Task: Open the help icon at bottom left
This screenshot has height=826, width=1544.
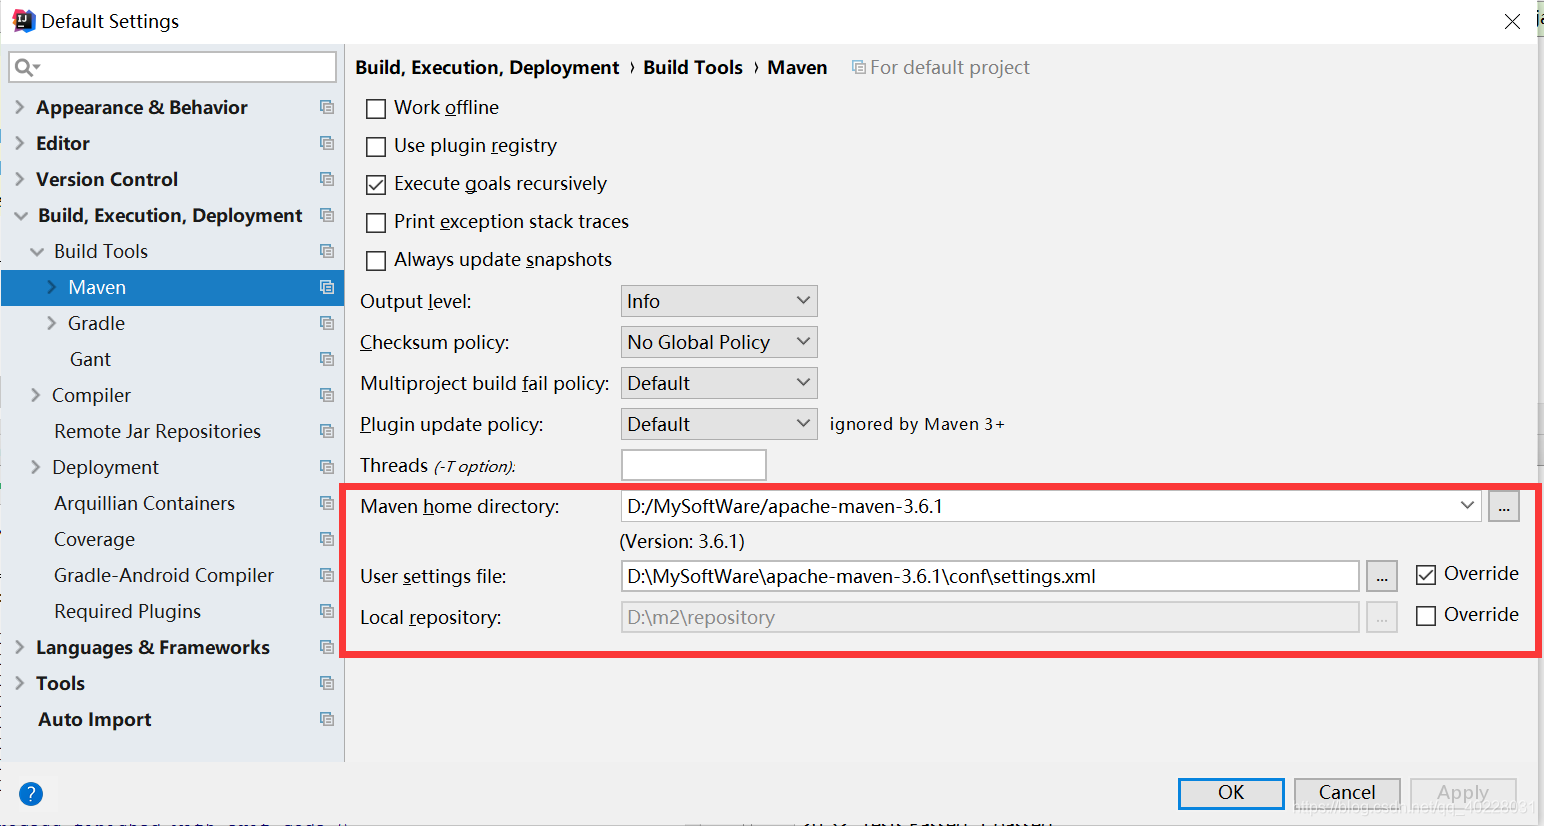Action: click(x=31, y=793)
